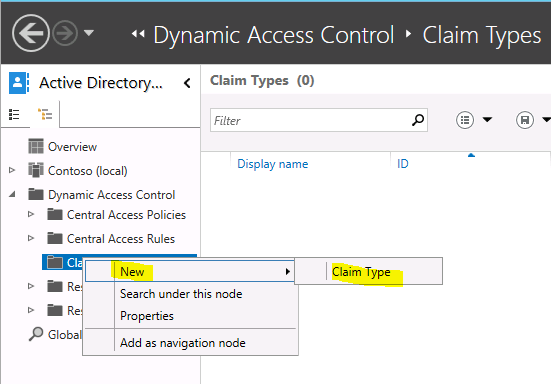Select Search under this node
The image size is (551, 384).
(181, 294)
